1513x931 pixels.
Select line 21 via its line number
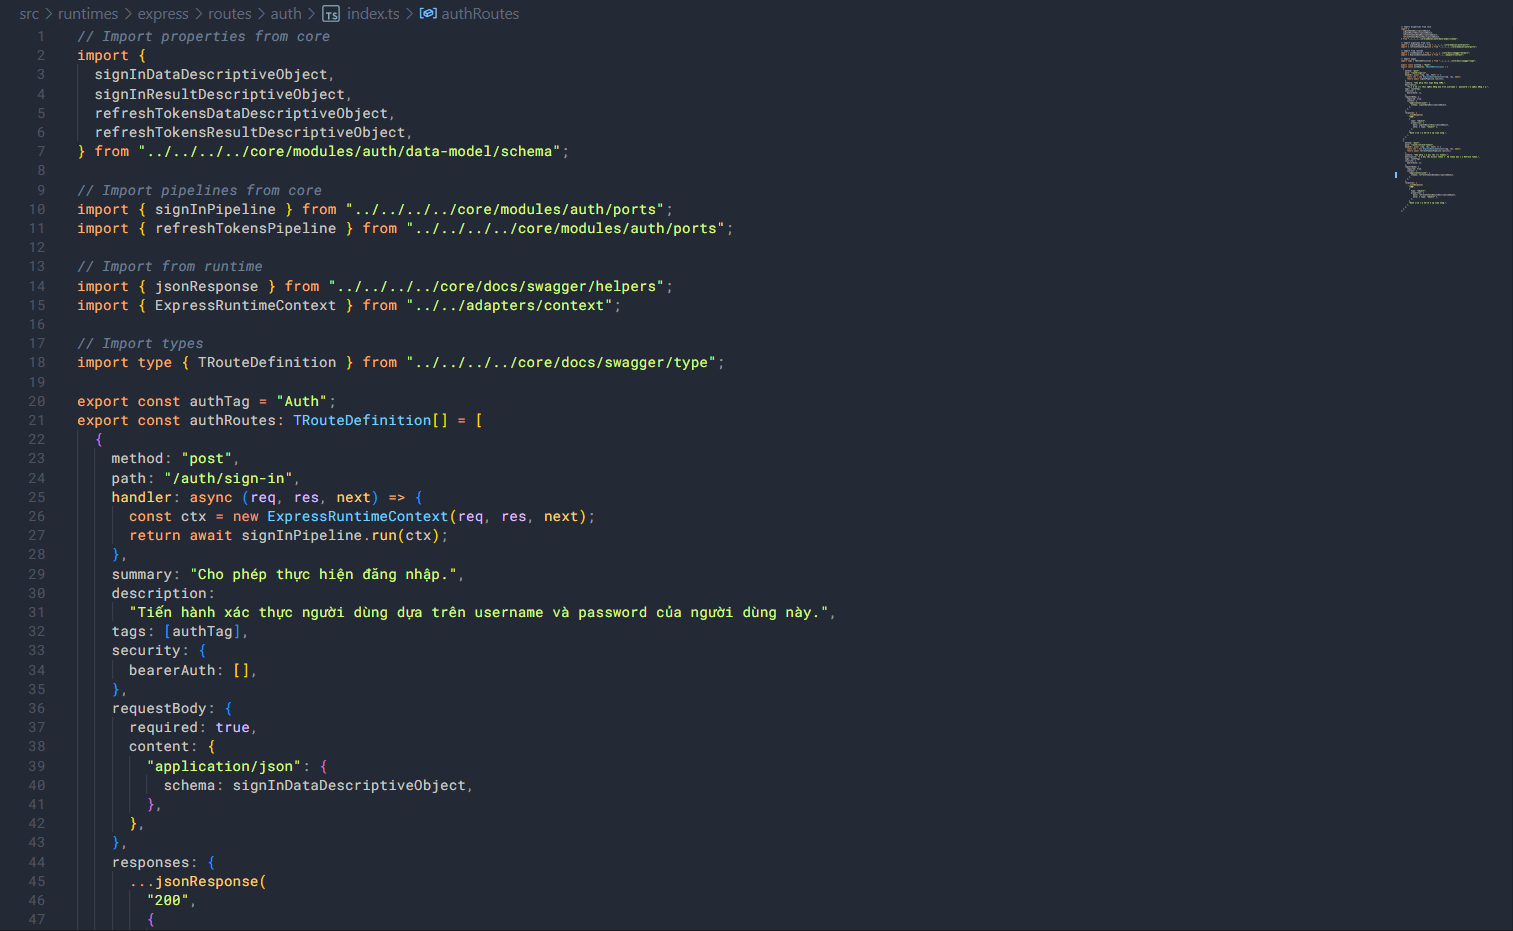coord(36,421)
